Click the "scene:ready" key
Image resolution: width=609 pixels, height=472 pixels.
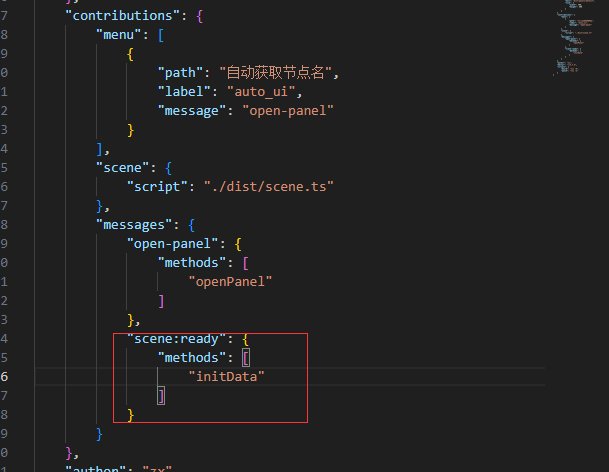176,338
